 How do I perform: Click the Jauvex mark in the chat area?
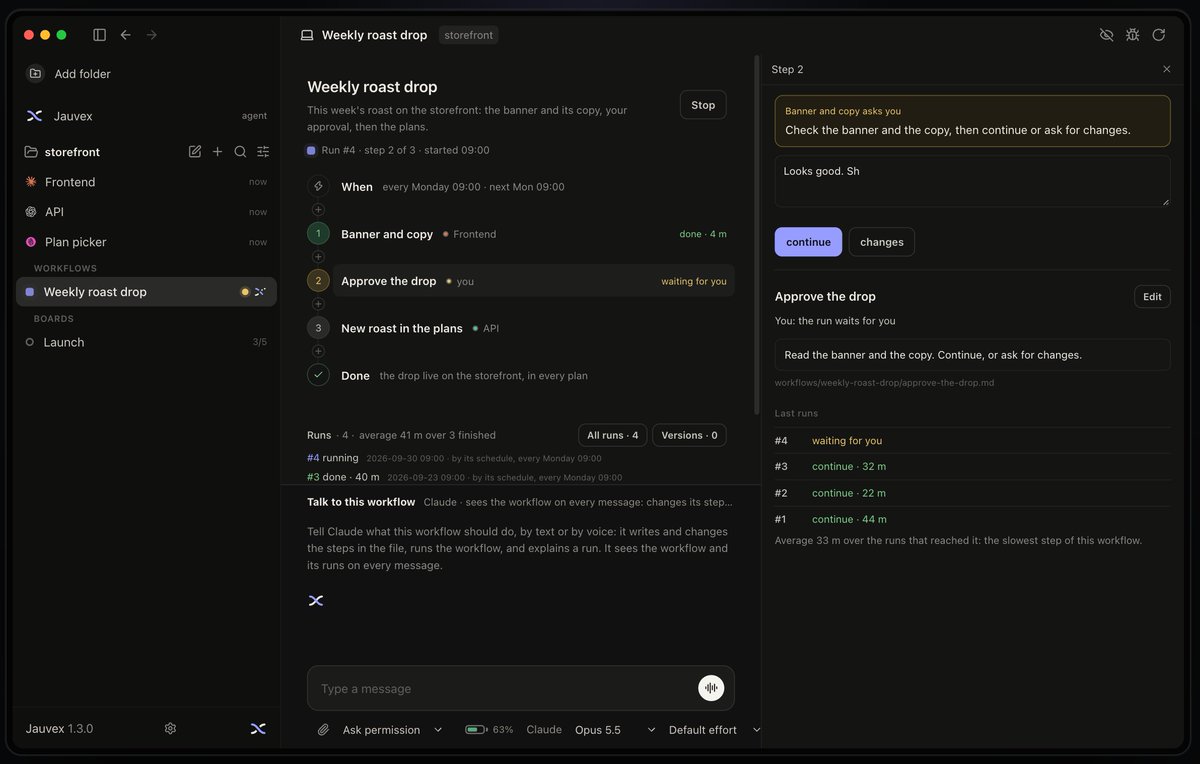click(316, 600)
